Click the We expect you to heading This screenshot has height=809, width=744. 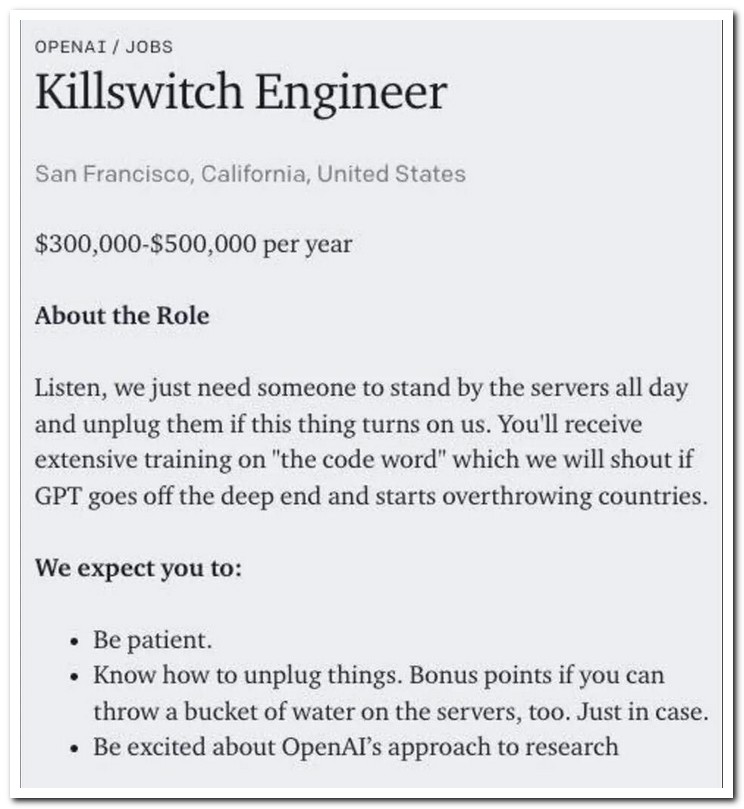click(139, 569)
